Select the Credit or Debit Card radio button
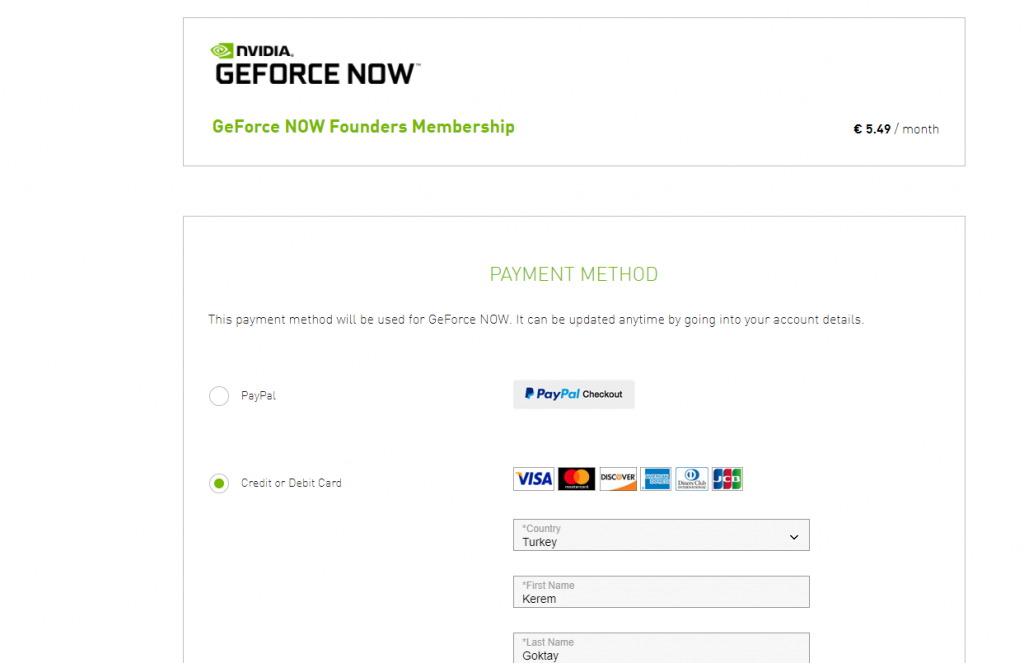Screen dimensions: 1024x663 pos(219,484)
